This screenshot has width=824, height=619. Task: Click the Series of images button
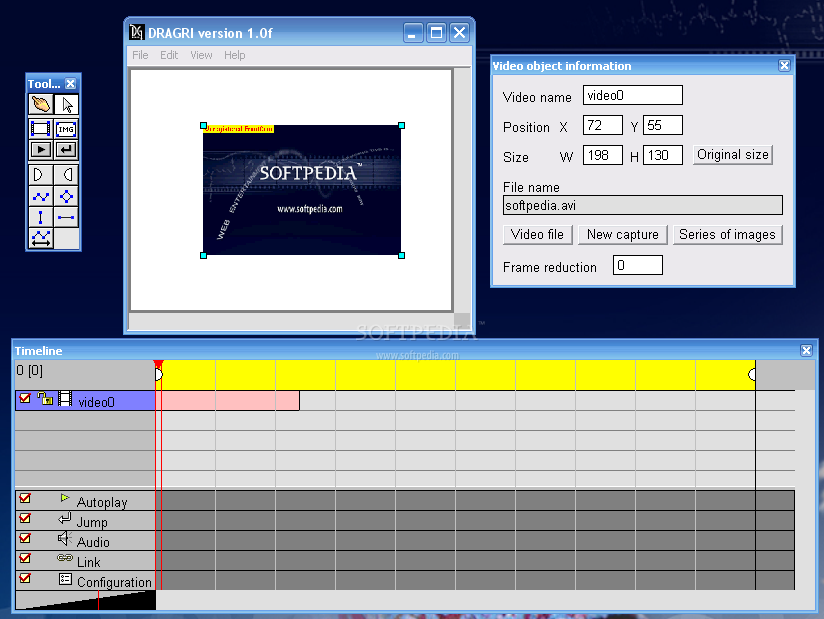727,234
